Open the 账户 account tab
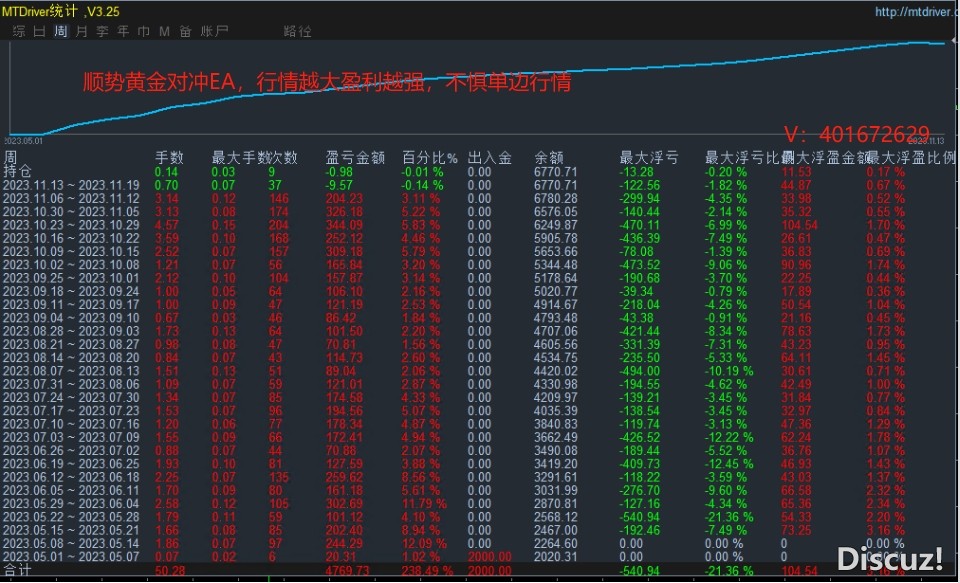960x583 pixels. pyautogui.click(x=214, y=31)
